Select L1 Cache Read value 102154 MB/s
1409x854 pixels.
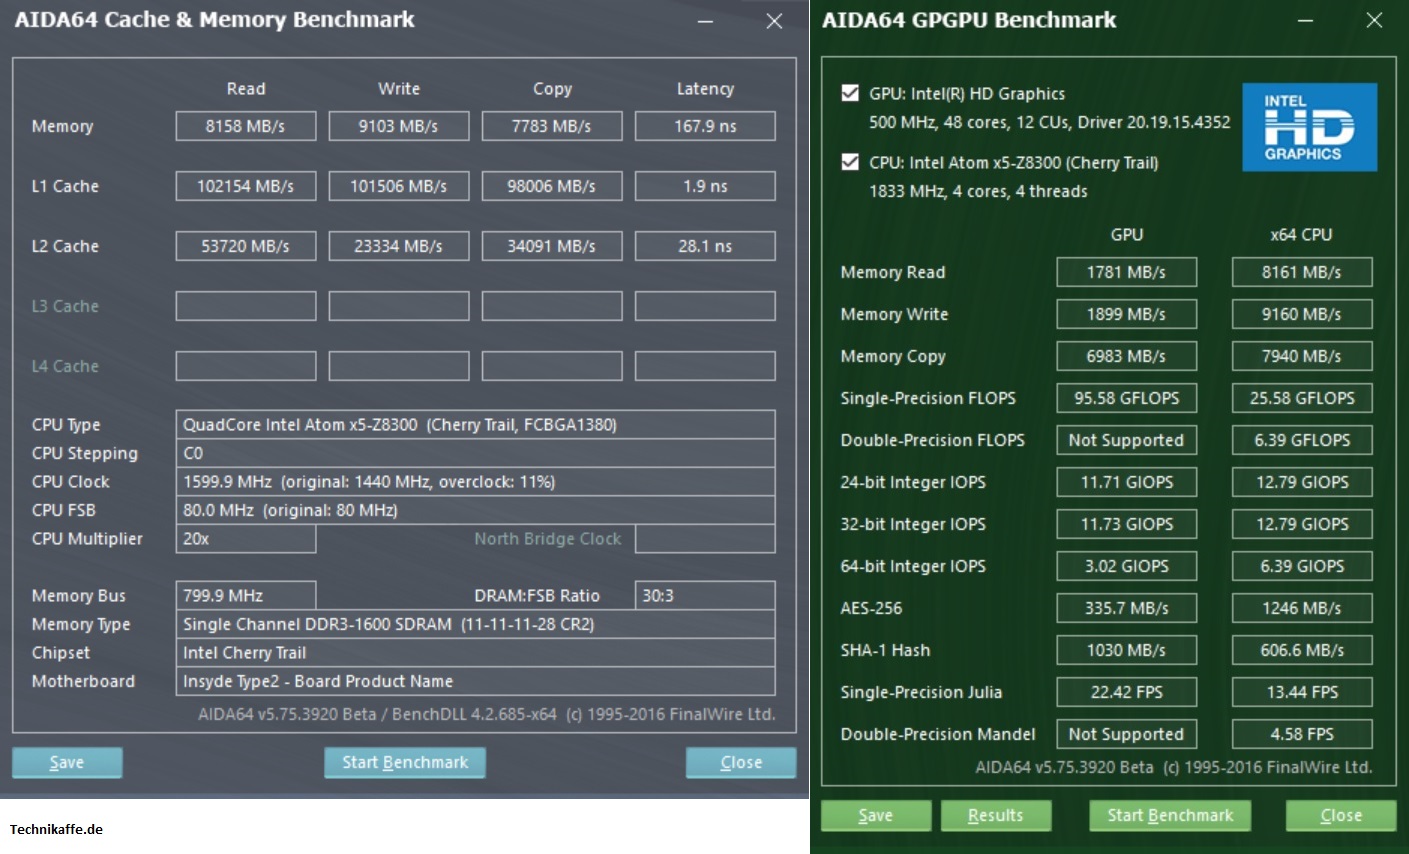[246, 186]
